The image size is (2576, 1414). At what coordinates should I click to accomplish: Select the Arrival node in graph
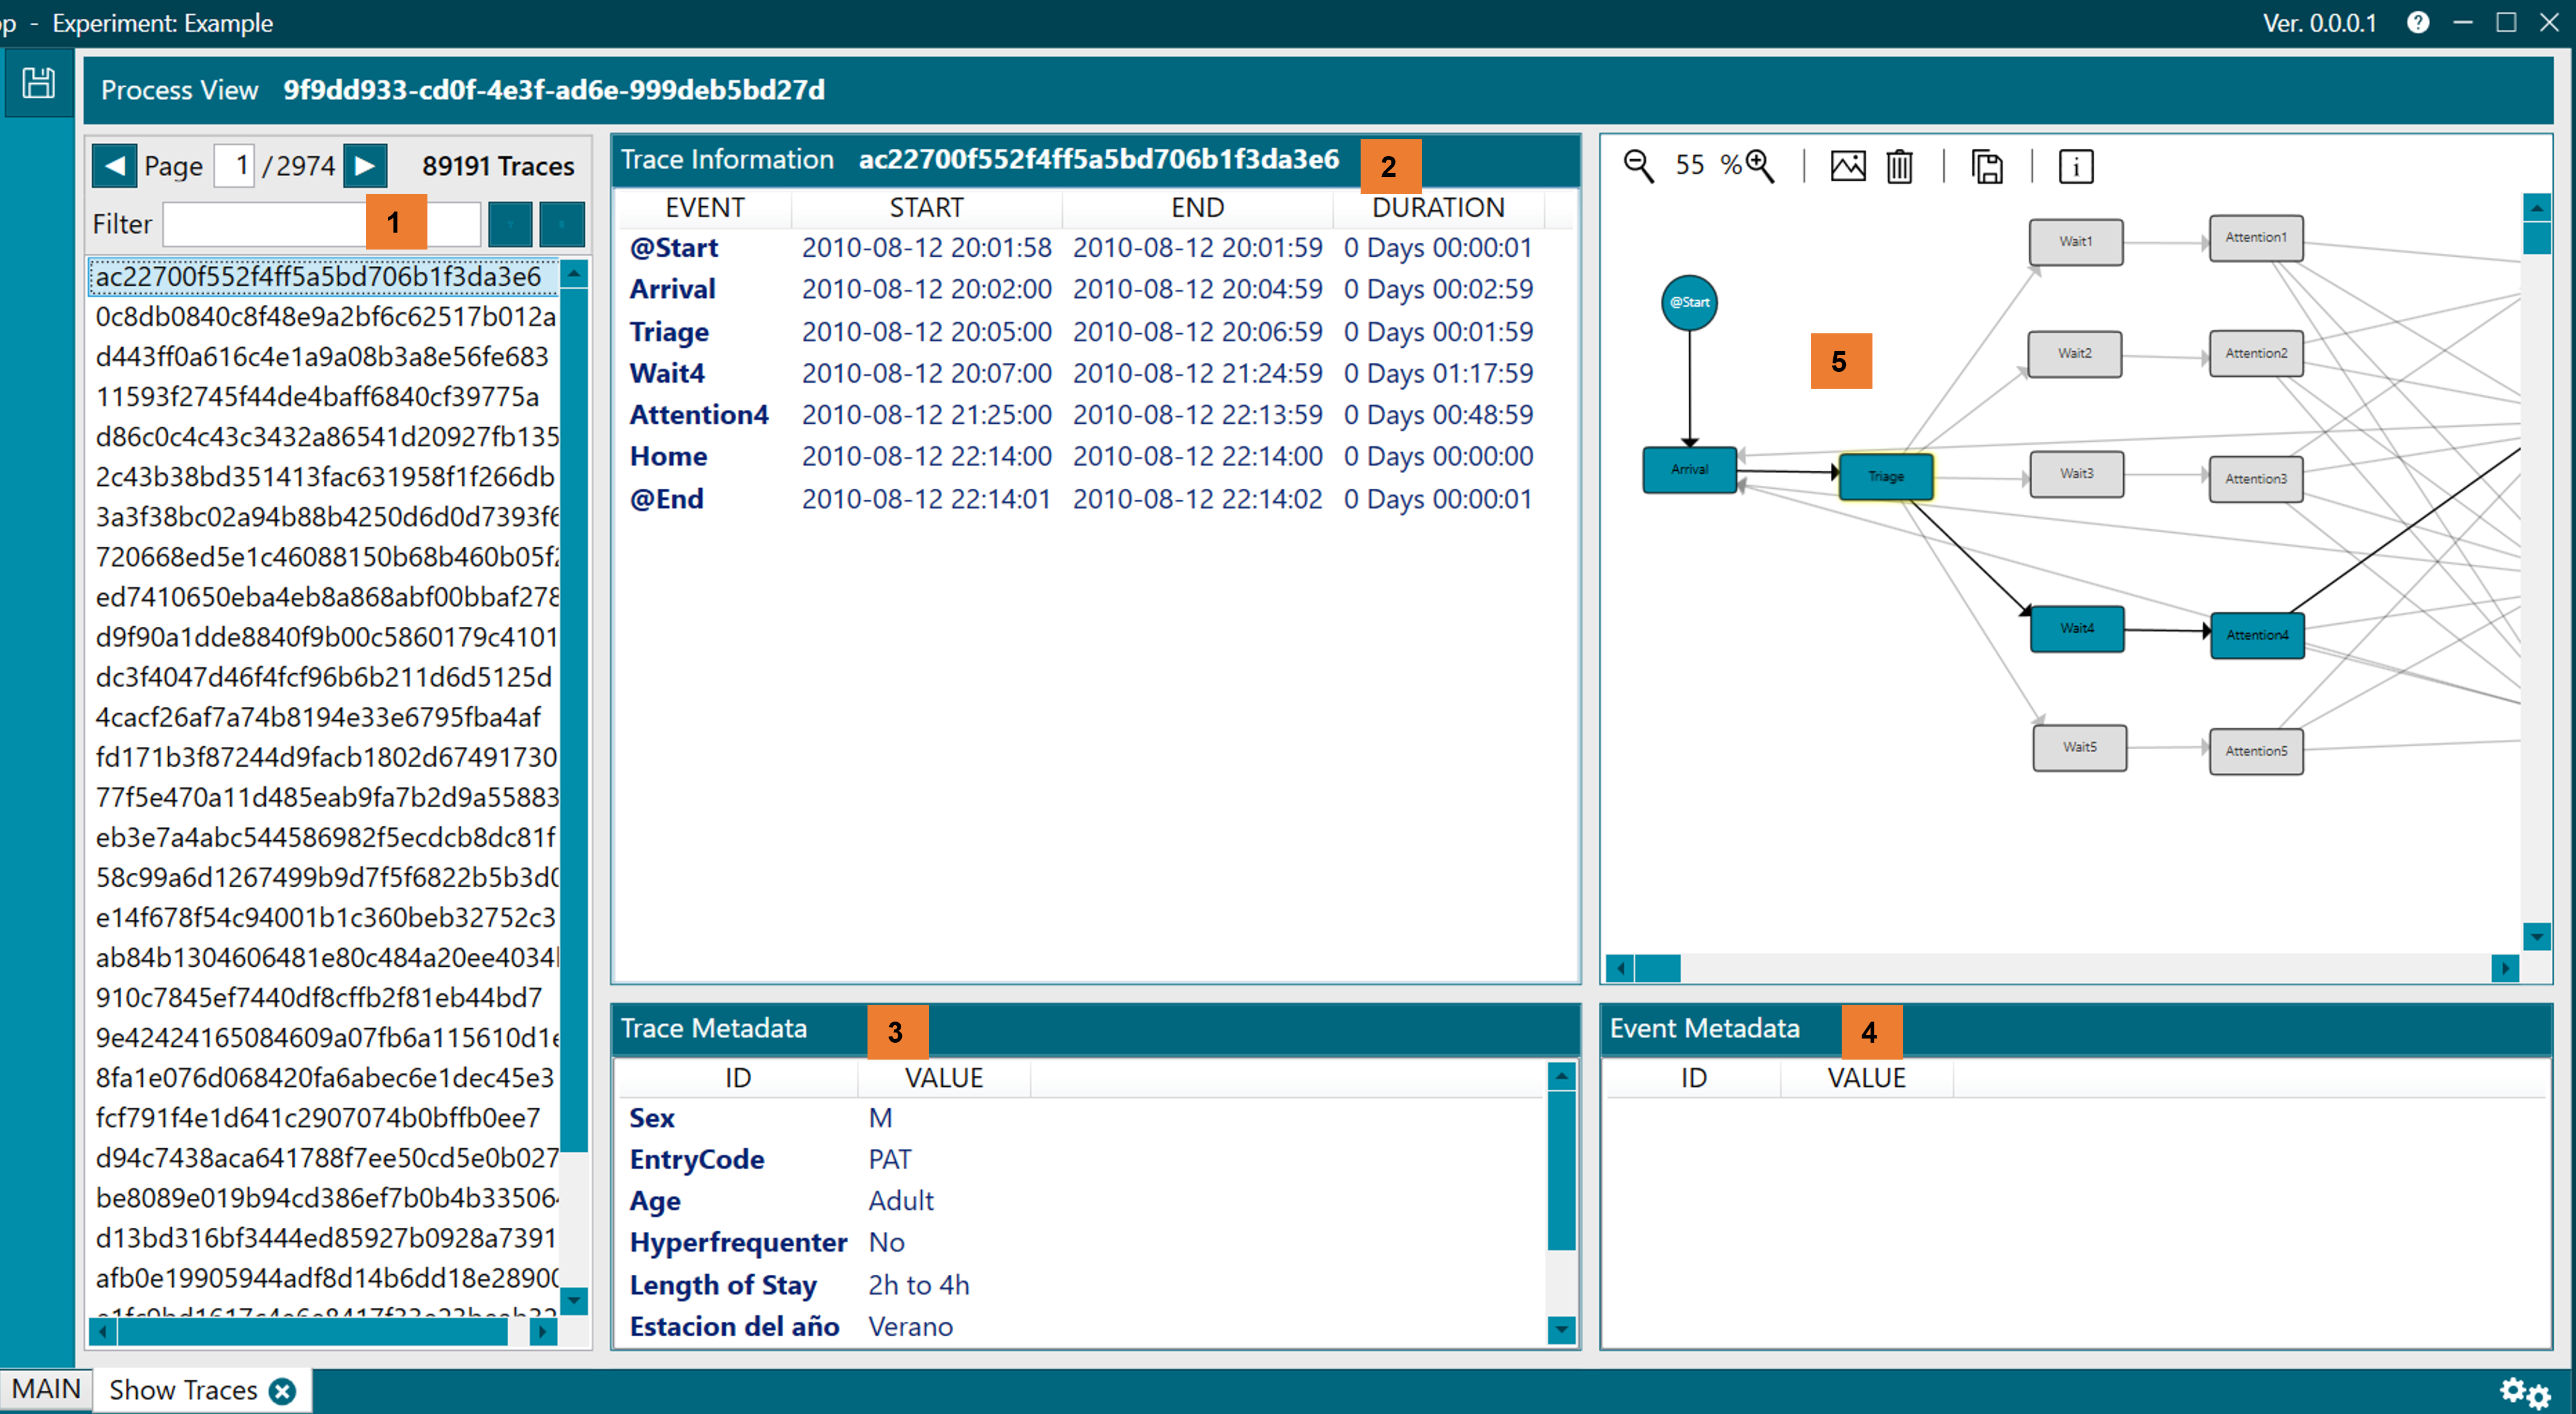tap(1689, 469)
